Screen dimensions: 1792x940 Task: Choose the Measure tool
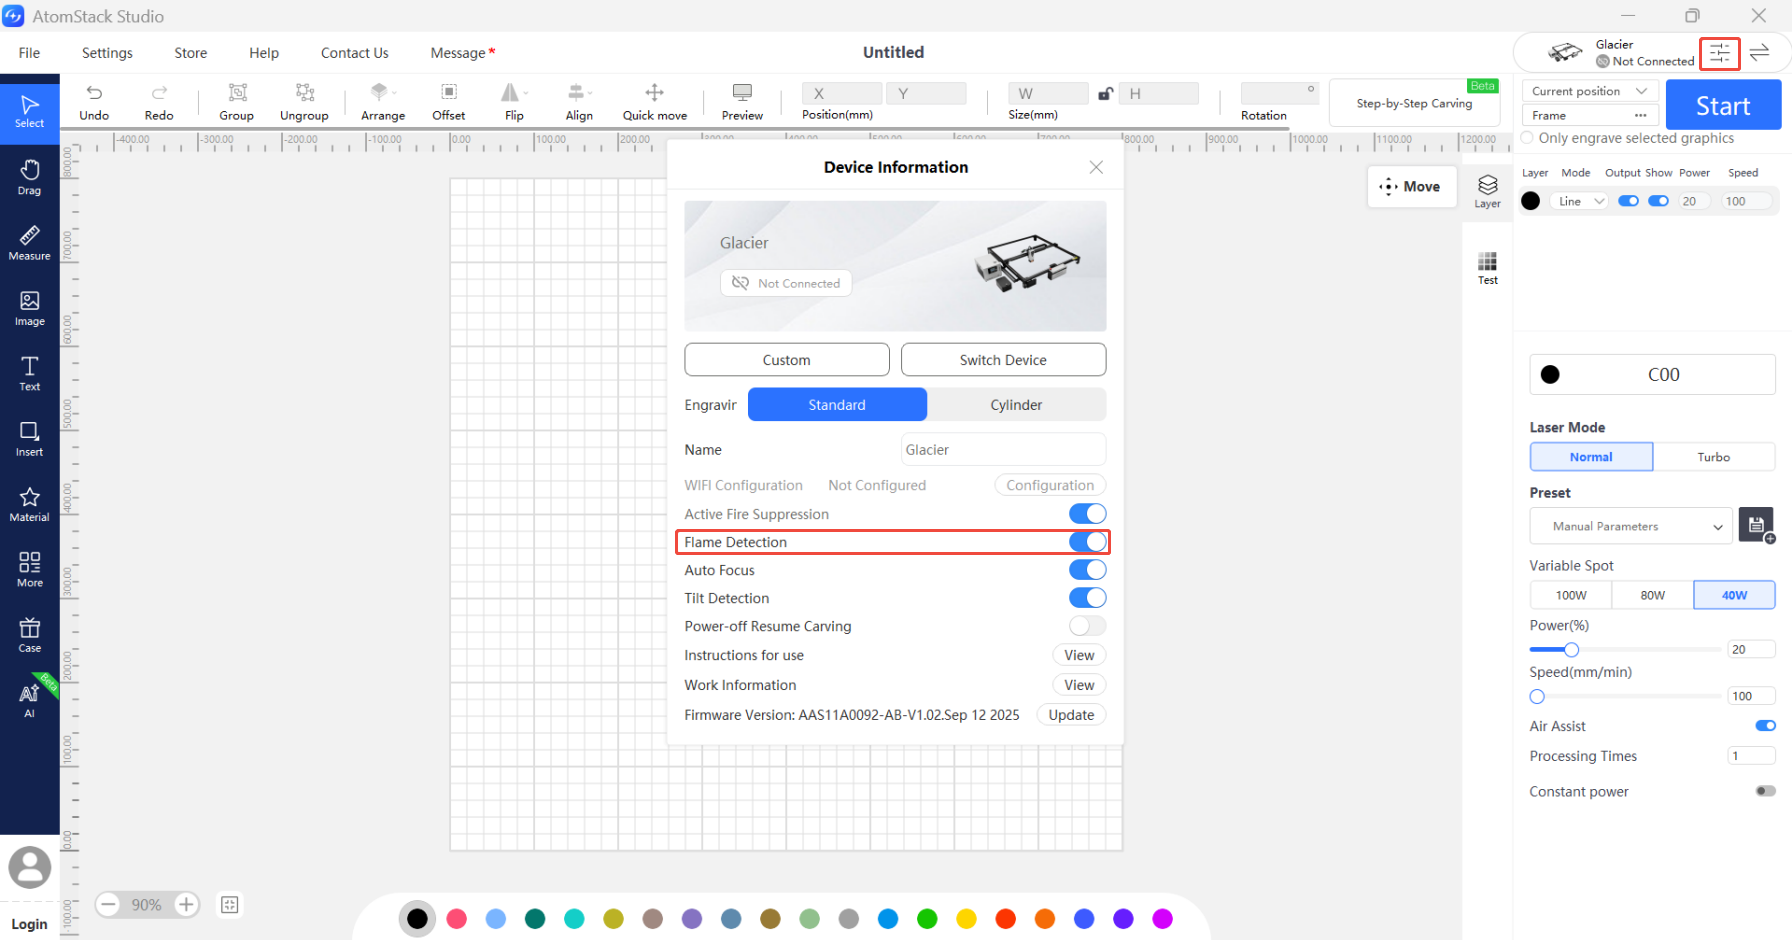(29, 242)
